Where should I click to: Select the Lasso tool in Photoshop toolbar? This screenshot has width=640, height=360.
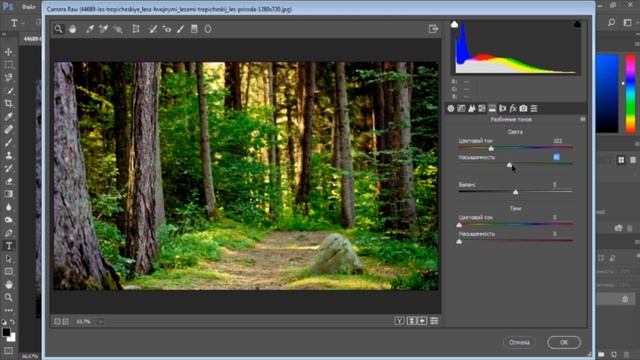pos(9,78)
